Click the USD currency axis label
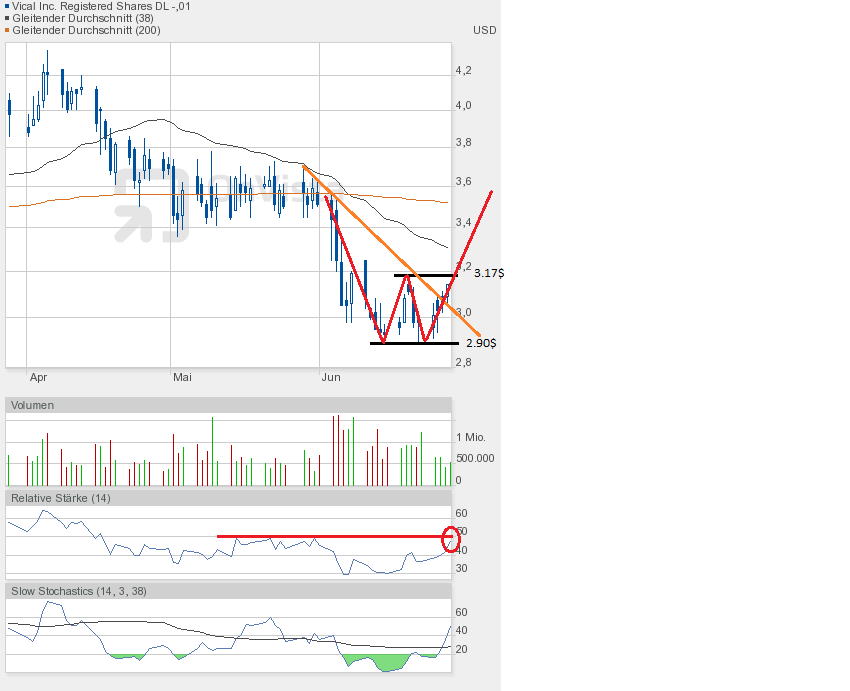This screenshot has width=850, height=691. tap(484, 30)
